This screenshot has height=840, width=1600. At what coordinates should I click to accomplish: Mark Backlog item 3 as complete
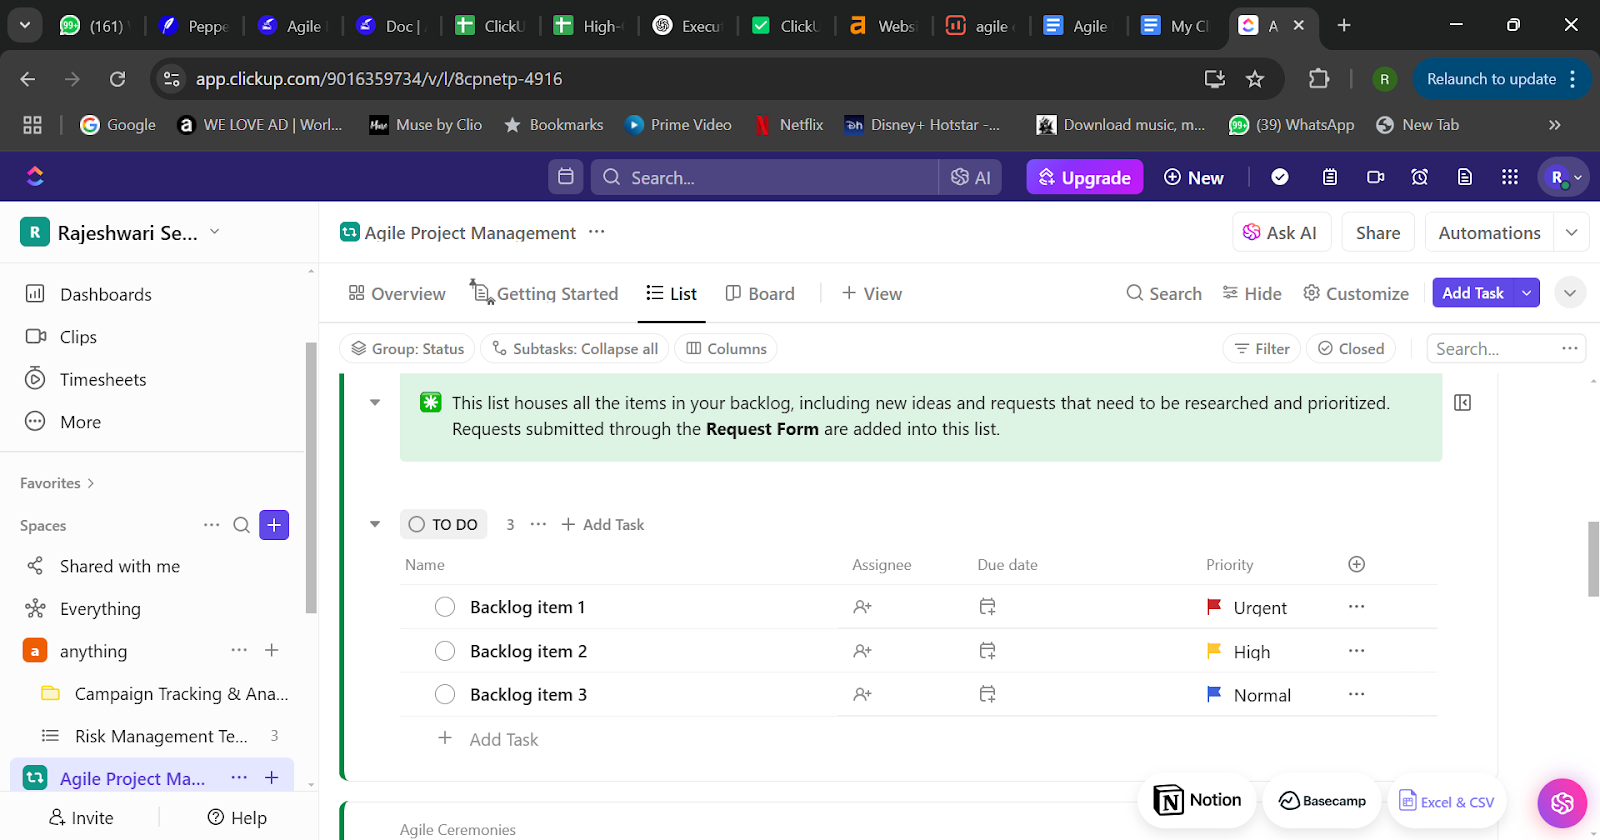(x=445, y=694)
